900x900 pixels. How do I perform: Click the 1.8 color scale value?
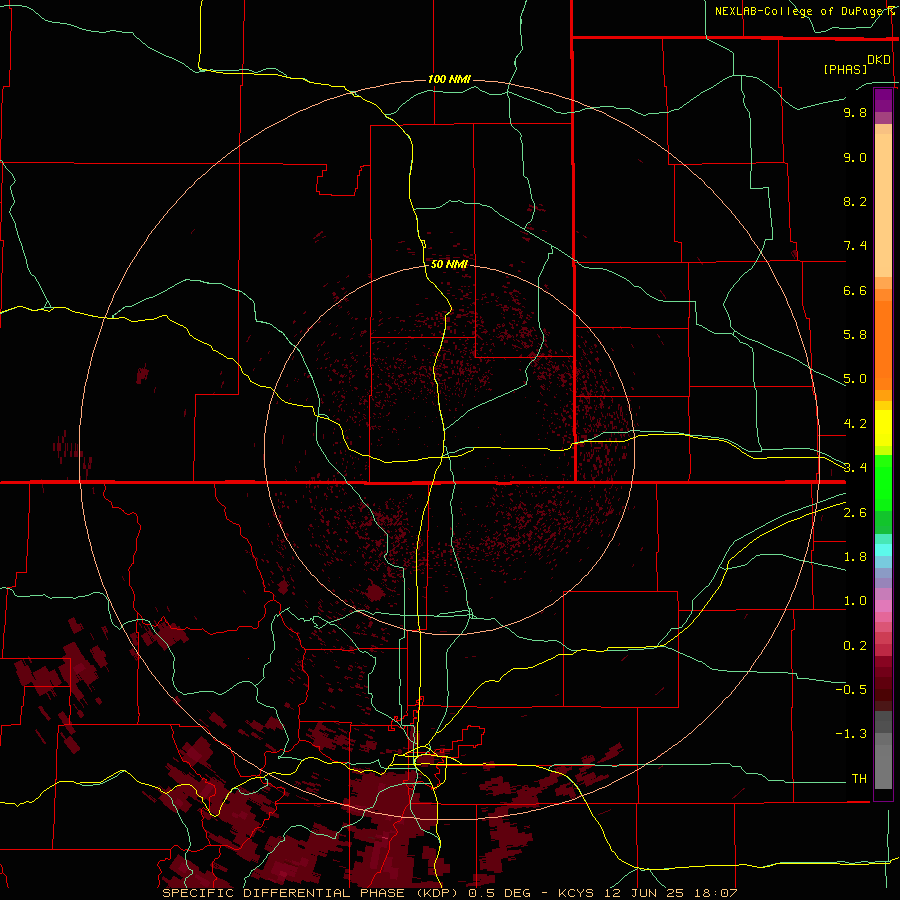pos(855,557)
